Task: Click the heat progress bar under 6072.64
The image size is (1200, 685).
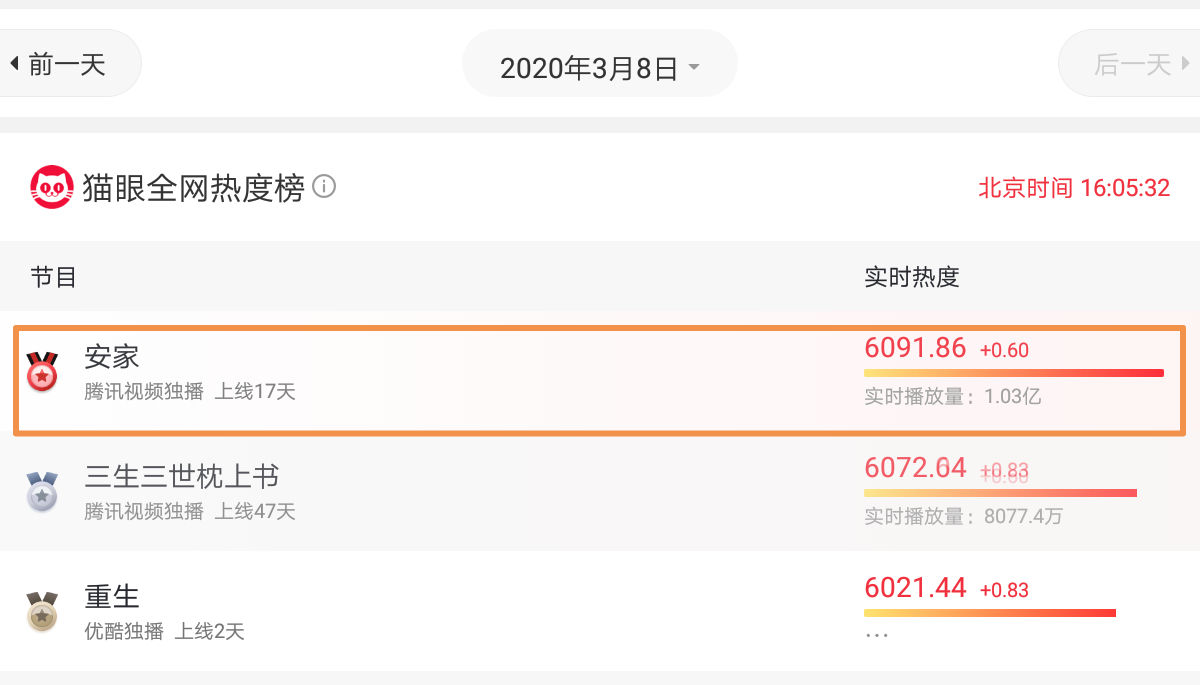Action: click(1000, 492)
